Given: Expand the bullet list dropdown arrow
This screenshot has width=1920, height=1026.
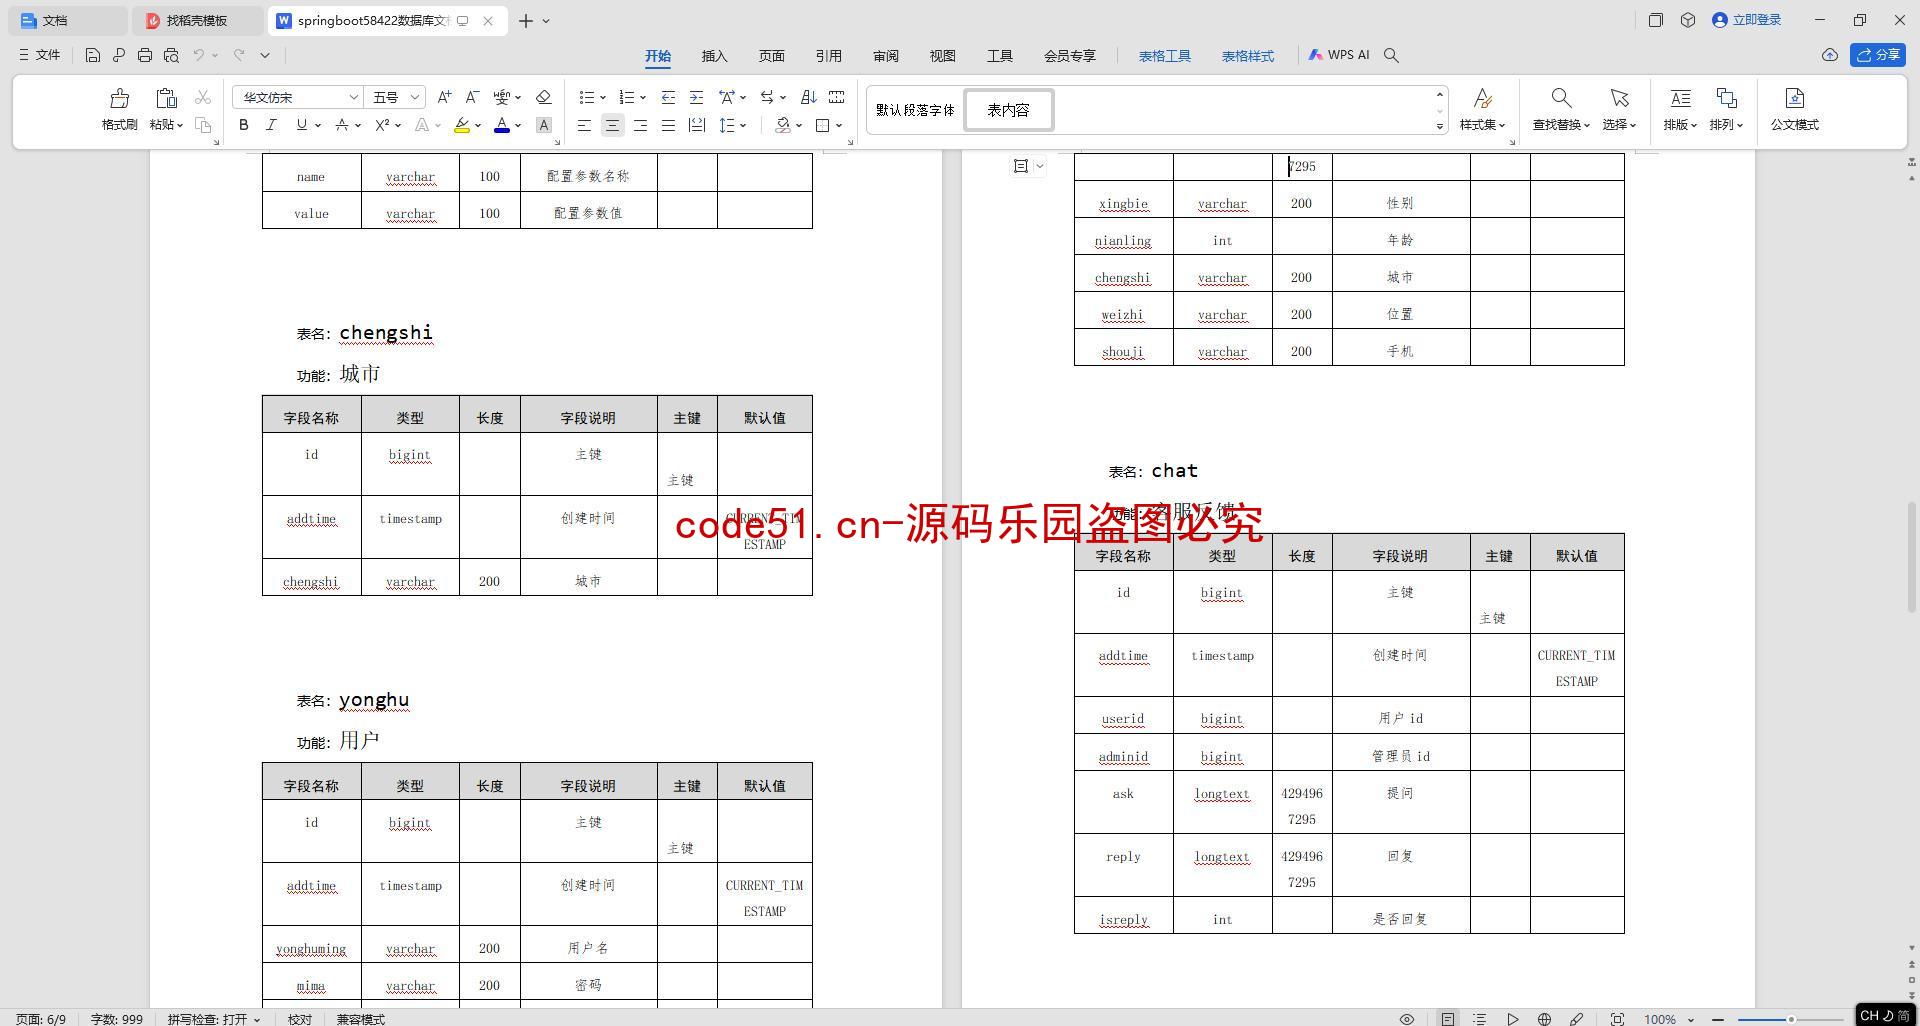Looking at the screenshot, I should [x=603, y=97].
